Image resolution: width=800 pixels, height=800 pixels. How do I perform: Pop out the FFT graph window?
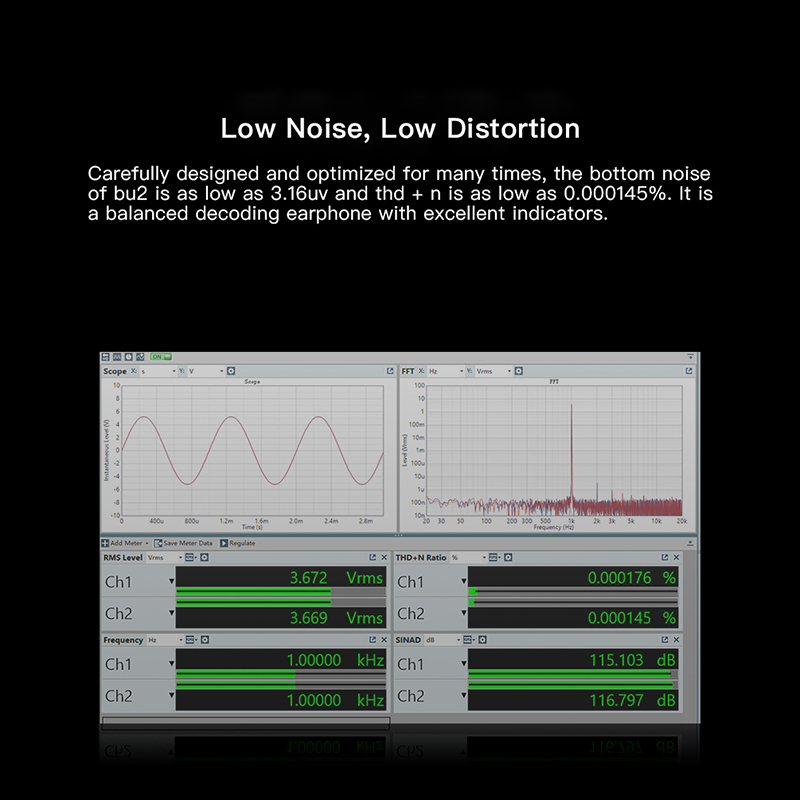689,371
